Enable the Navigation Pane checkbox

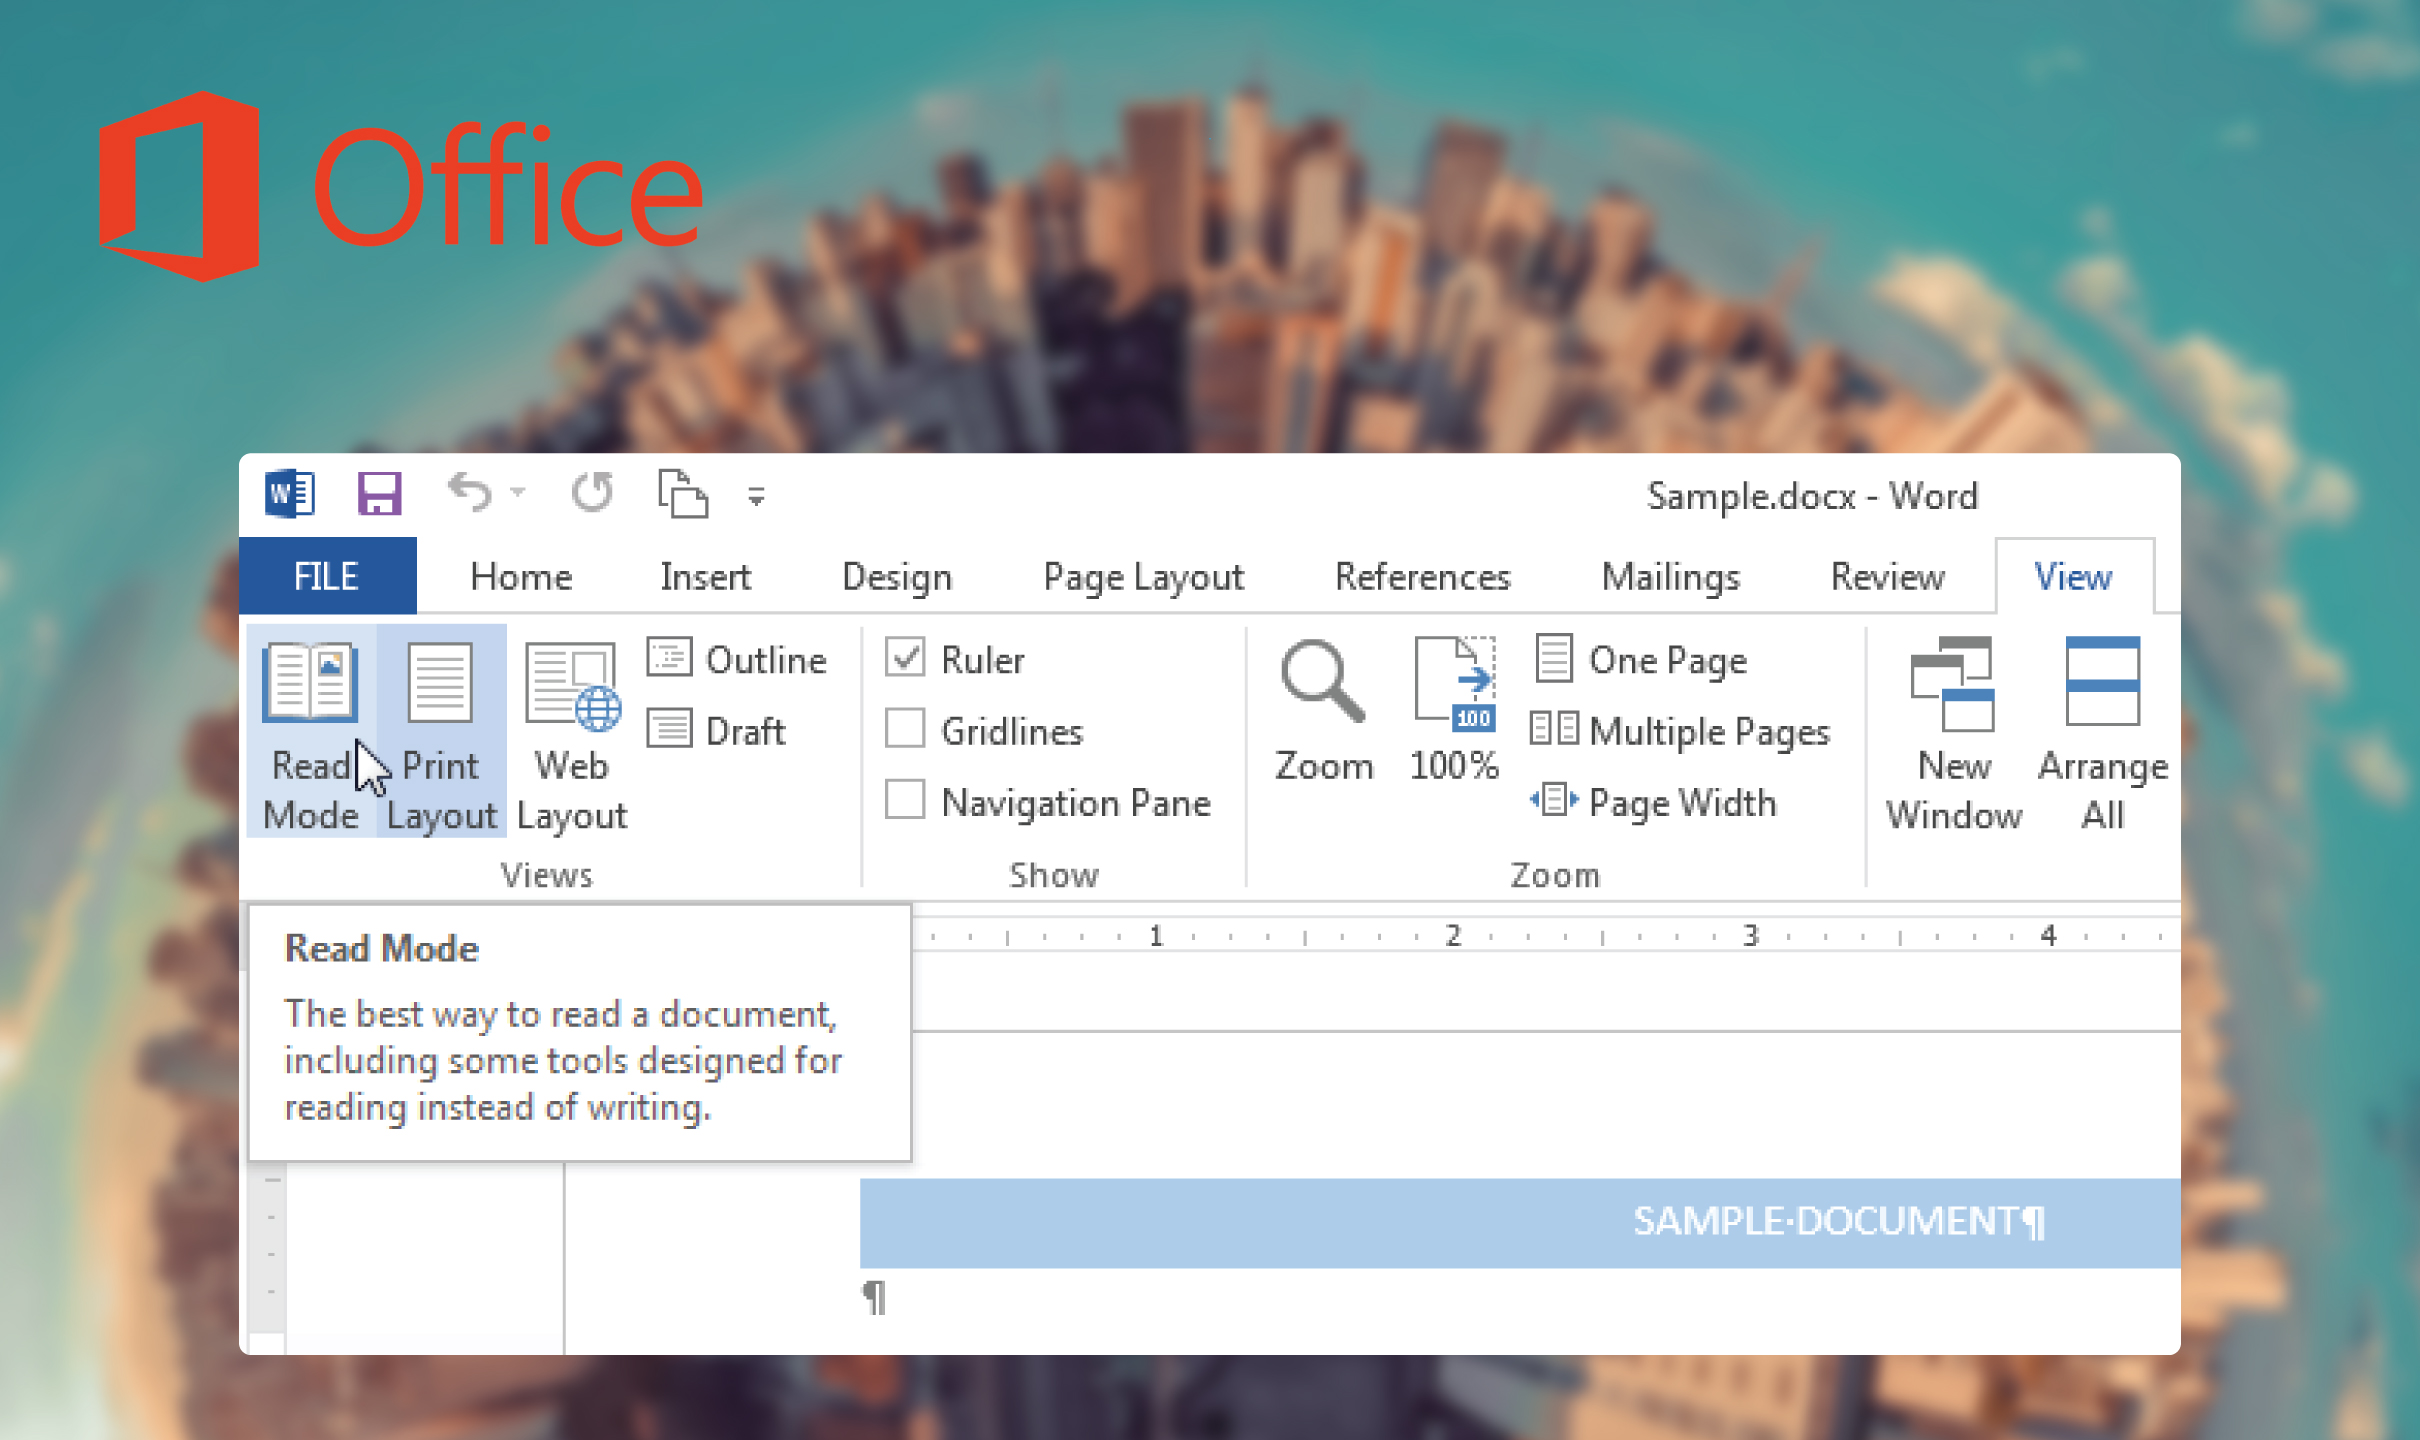click(905, 800)
